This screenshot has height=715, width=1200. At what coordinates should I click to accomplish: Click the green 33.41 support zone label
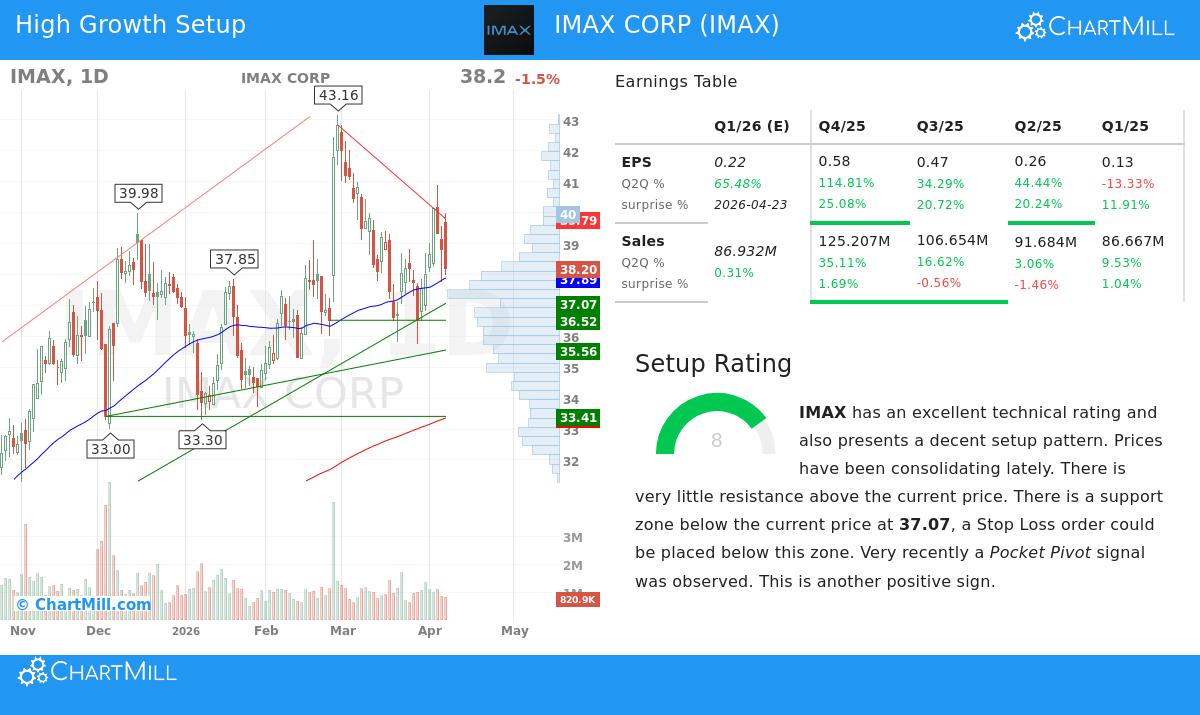pos(577,418)
